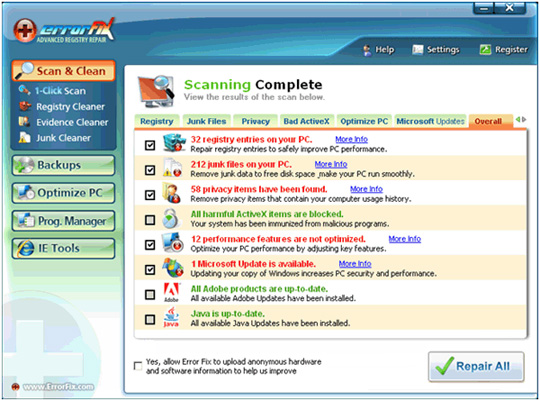Image resolution: width=540 pixels, height=401 pixels.
Task: Uncheck the 32 registry entries checkbox
Action: tap(150, 145)
